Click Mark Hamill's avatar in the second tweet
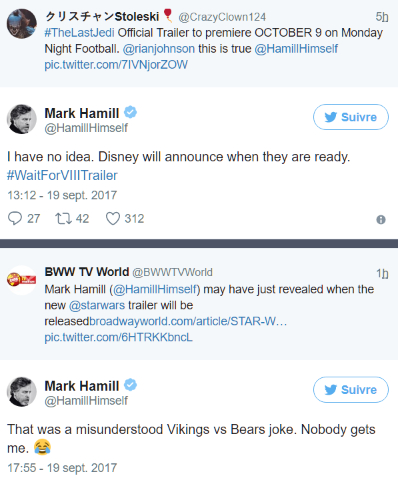Screen dimensions: 398x480 [22, 392]
